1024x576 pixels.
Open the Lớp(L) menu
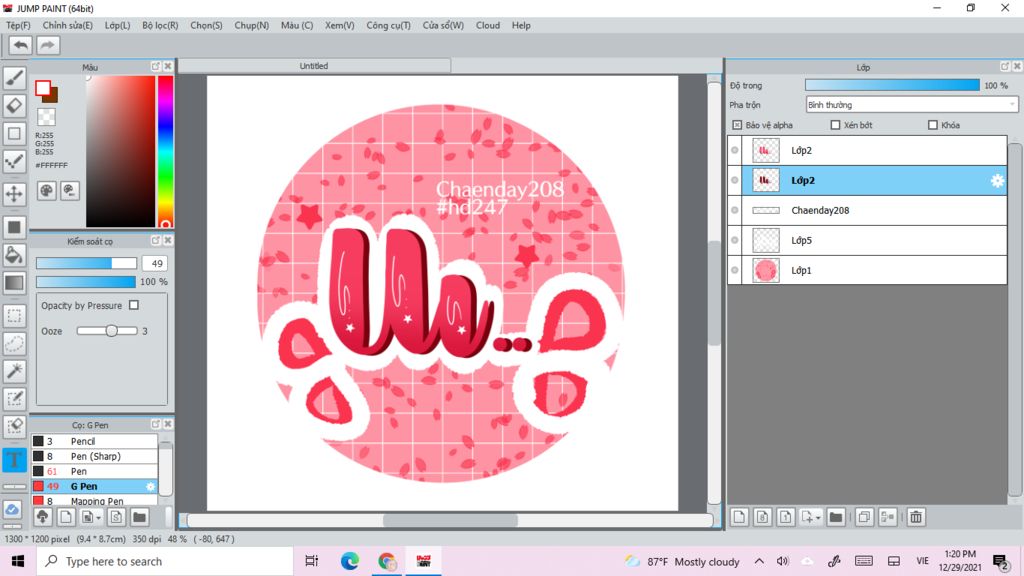tap(118, 25)
